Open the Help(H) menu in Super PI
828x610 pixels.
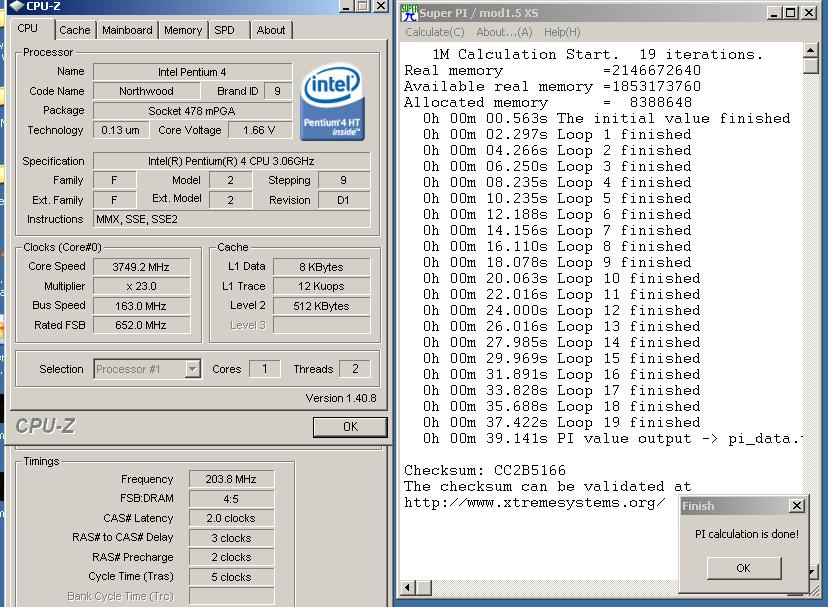[562, 32]
